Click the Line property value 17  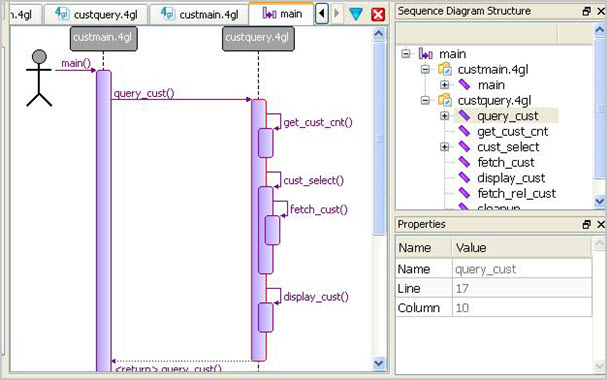click(x=522, y=288)
